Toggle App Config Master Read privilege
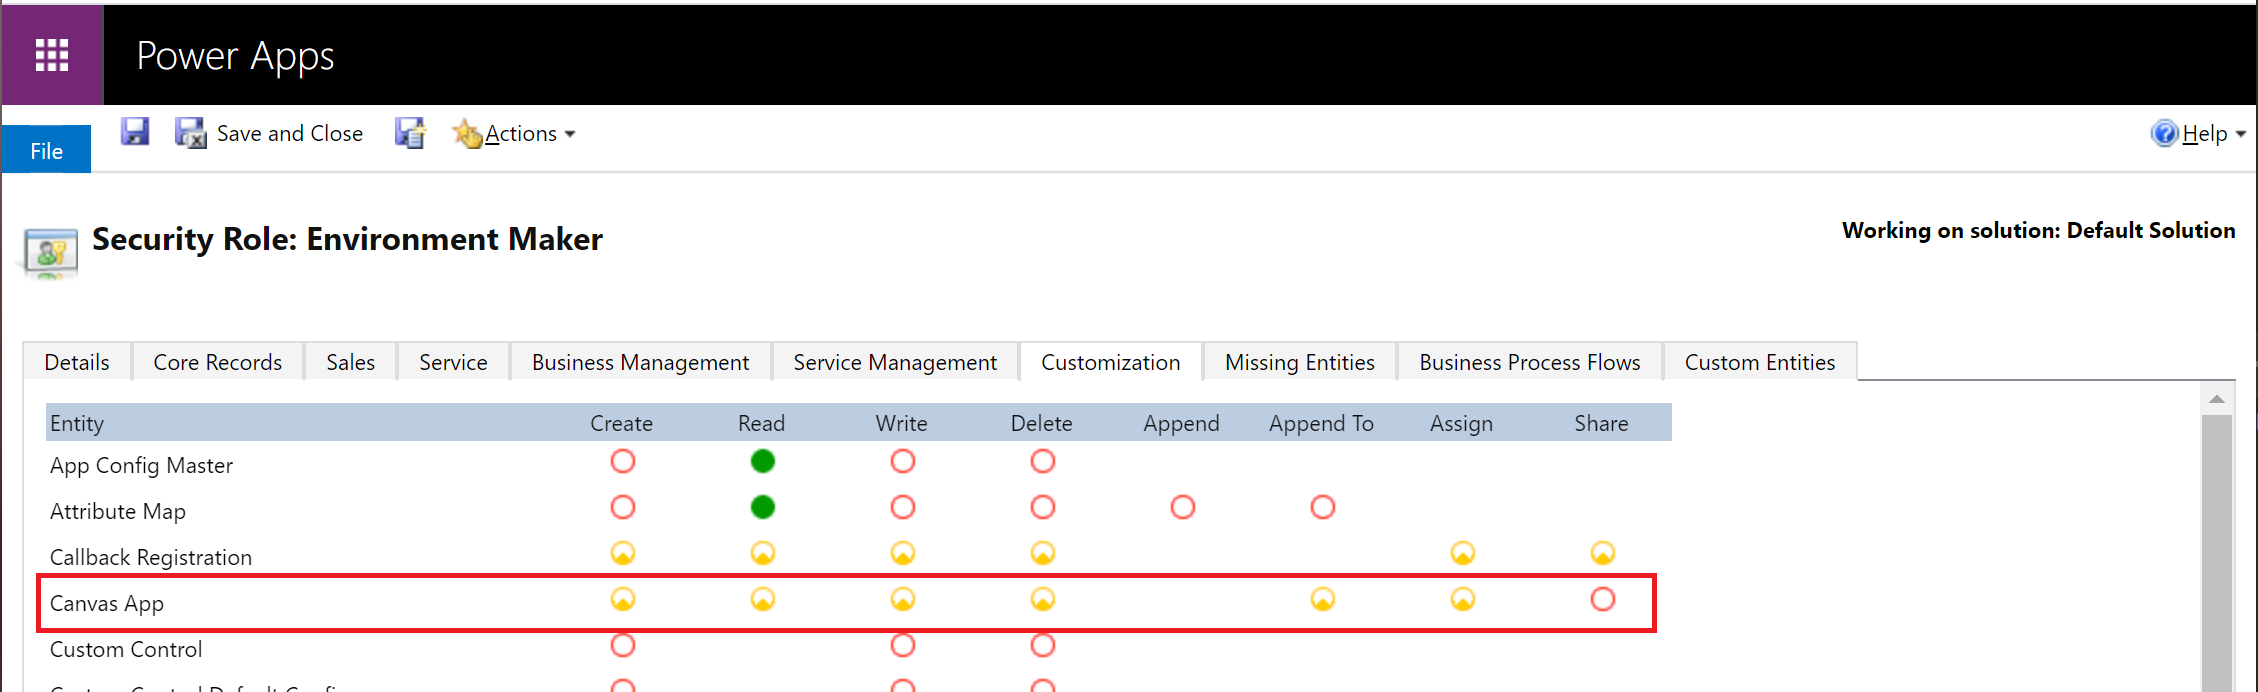The image size is (2258, 692). [x=762, y=461]
